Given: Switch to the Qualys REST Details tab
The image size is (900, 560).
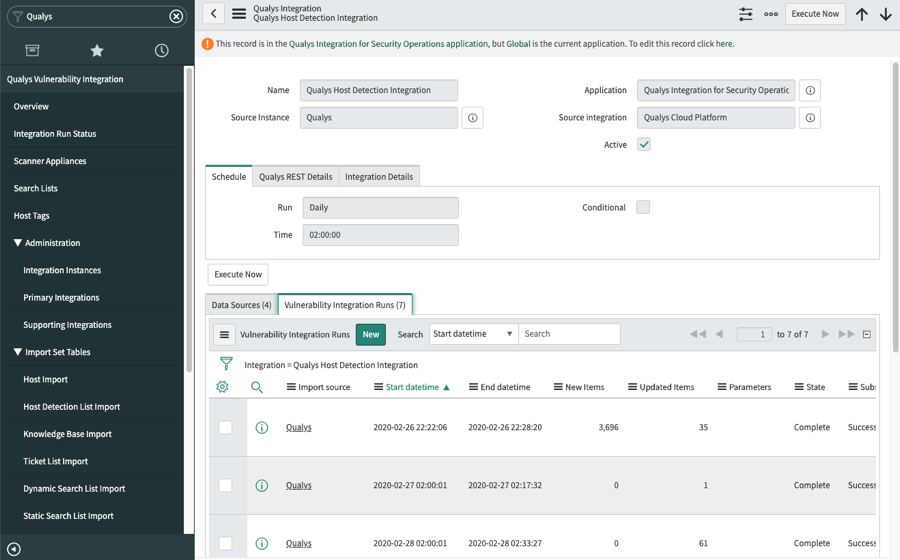Looking at the screenshot, I should (x=296, y=177).
